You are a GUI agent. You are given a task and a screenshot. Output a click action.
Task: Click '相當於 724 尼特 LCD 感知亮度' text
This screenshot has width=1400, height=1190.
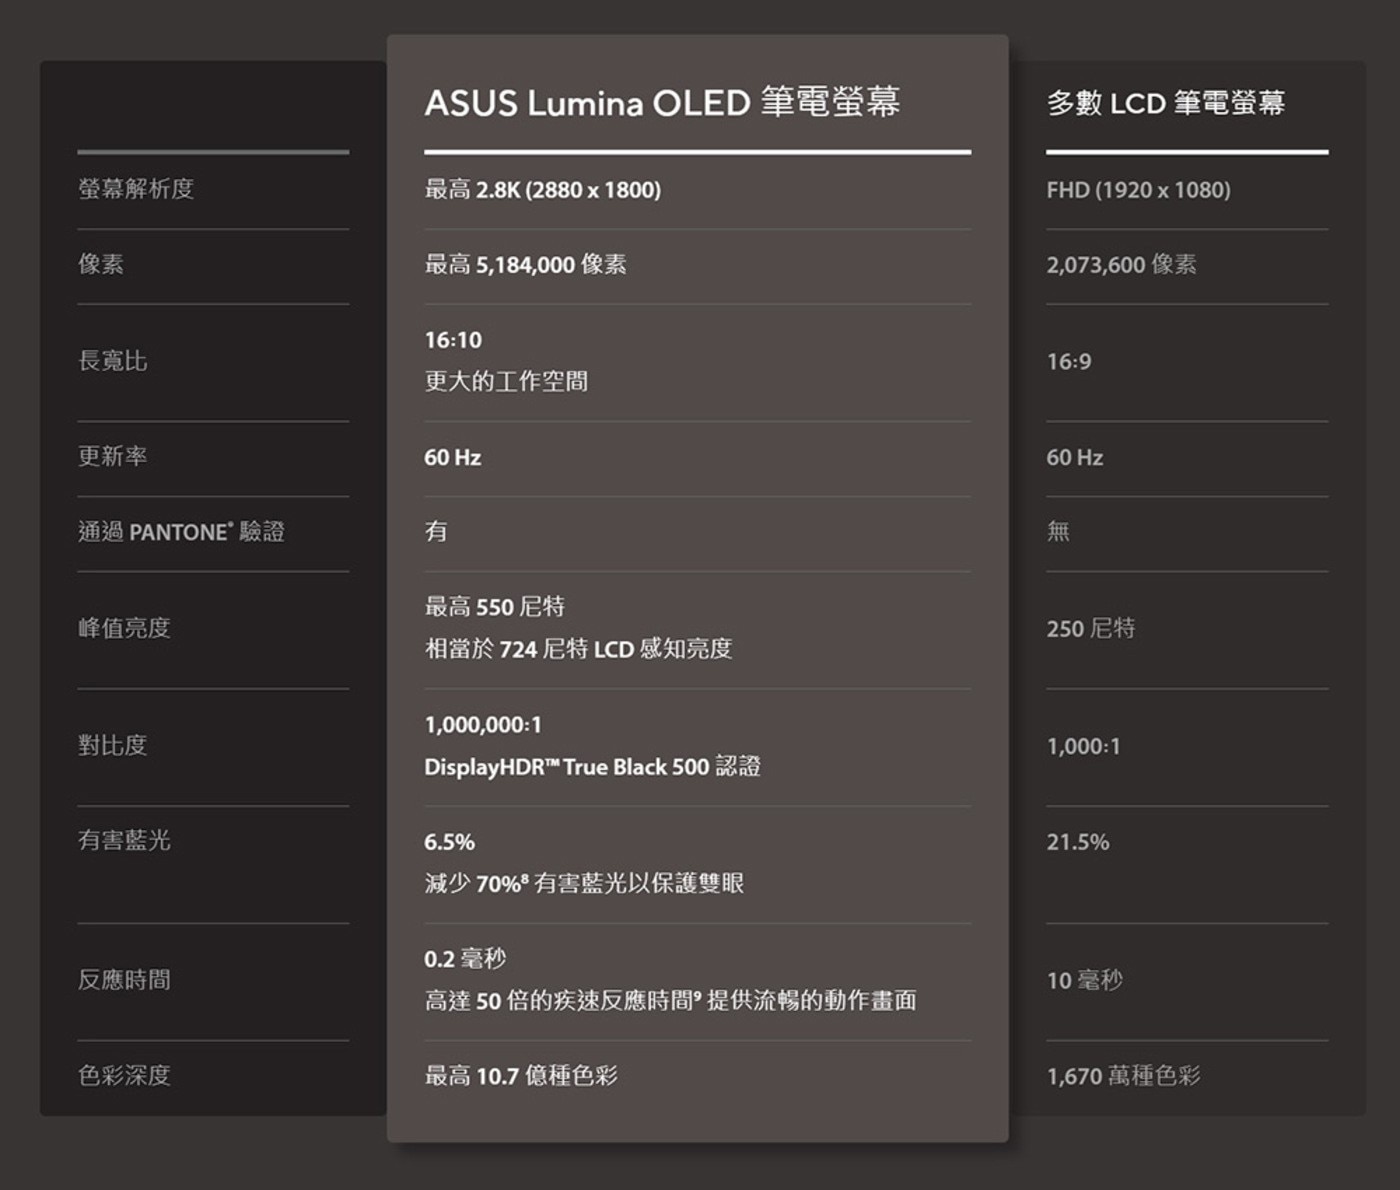point(578,649)
